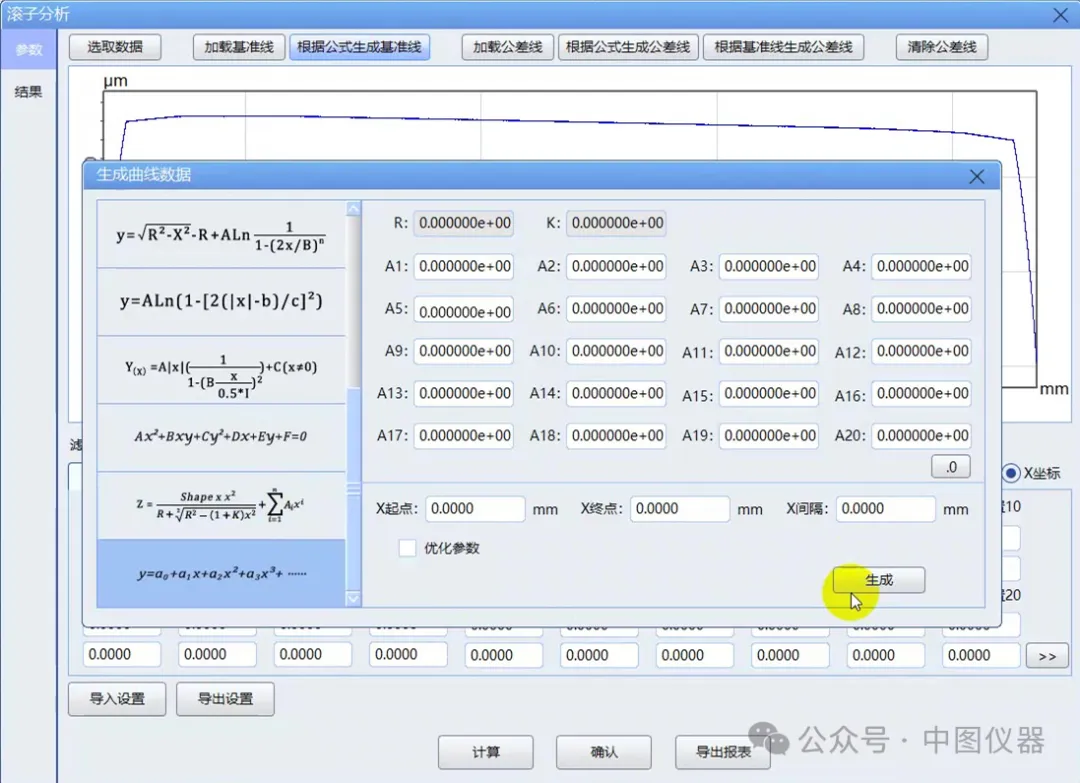Select the sqrt(R²-X²)-R+ALn formula
The image size is (1080, 783).
tap(221, 235)
